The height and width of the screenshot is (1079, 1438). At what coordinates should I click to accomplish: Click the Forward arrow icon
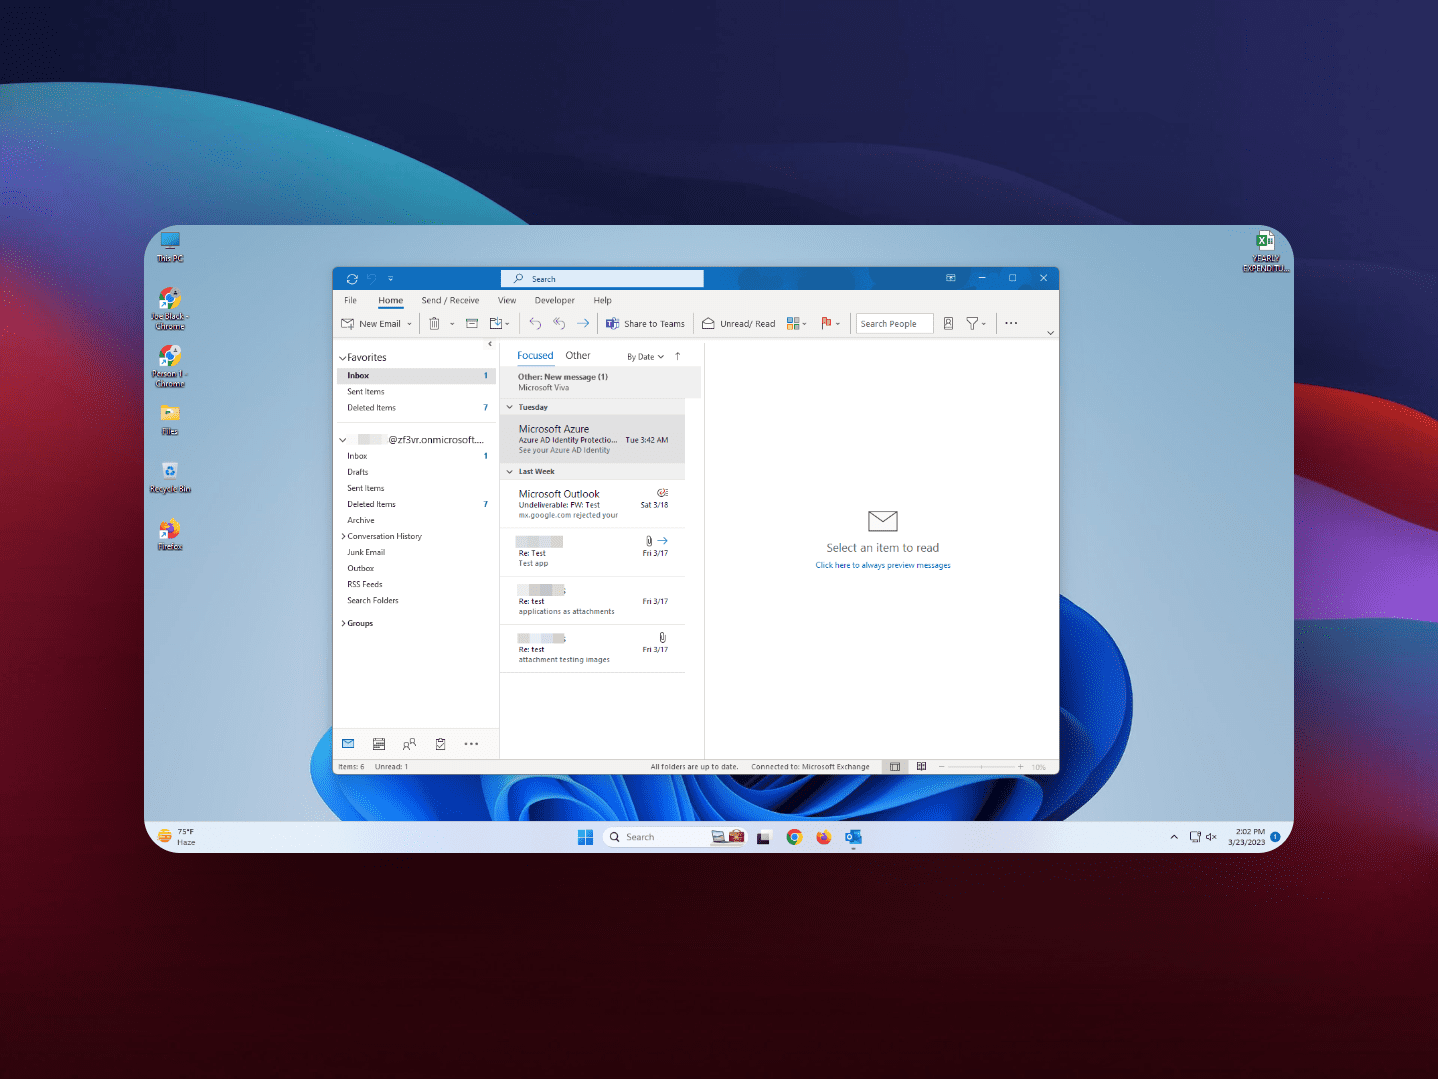click(583, 324)
